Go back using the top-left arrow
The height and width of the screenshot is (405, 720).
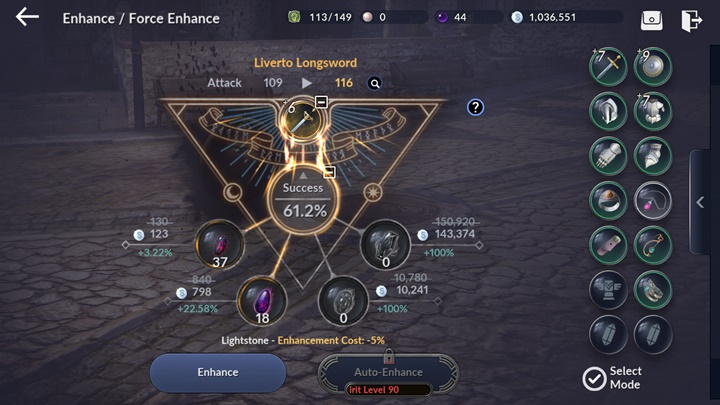(x=27, y=17)
